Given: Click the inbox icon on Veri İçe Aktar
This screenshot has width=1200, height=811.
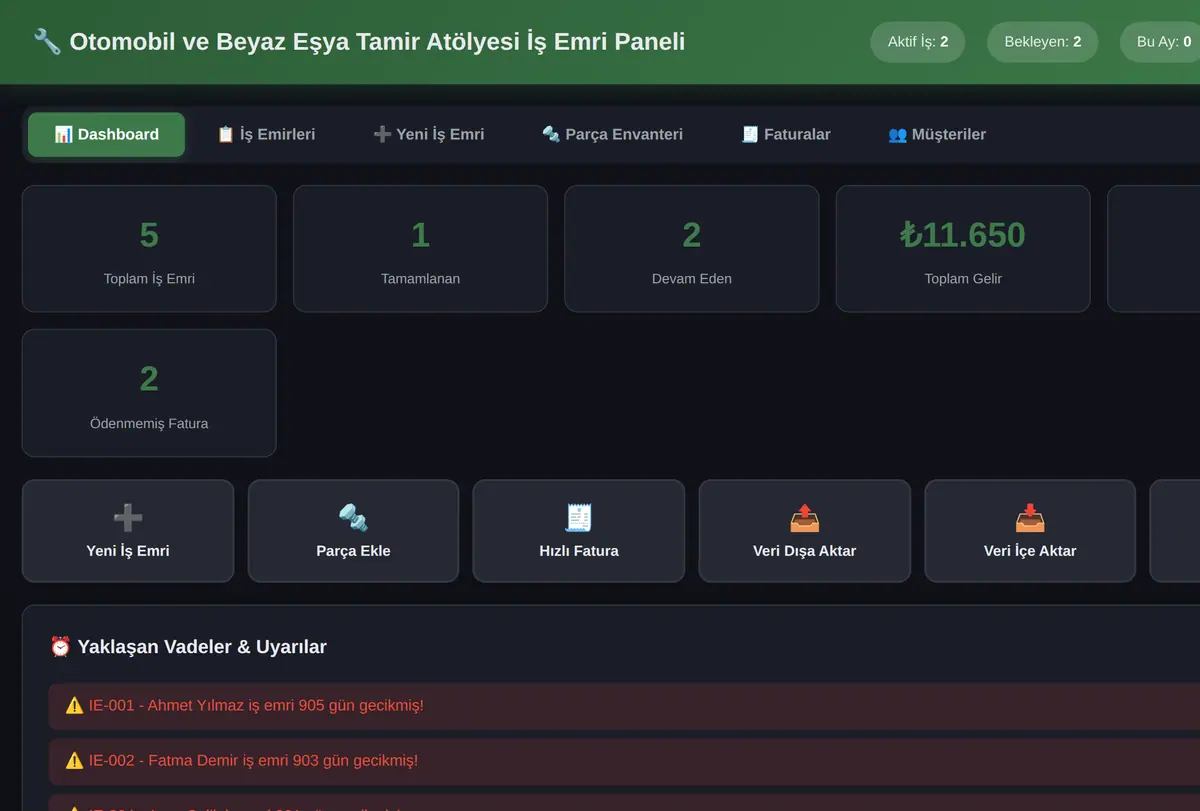Looking at the screenshot, I should [1030, 517].
